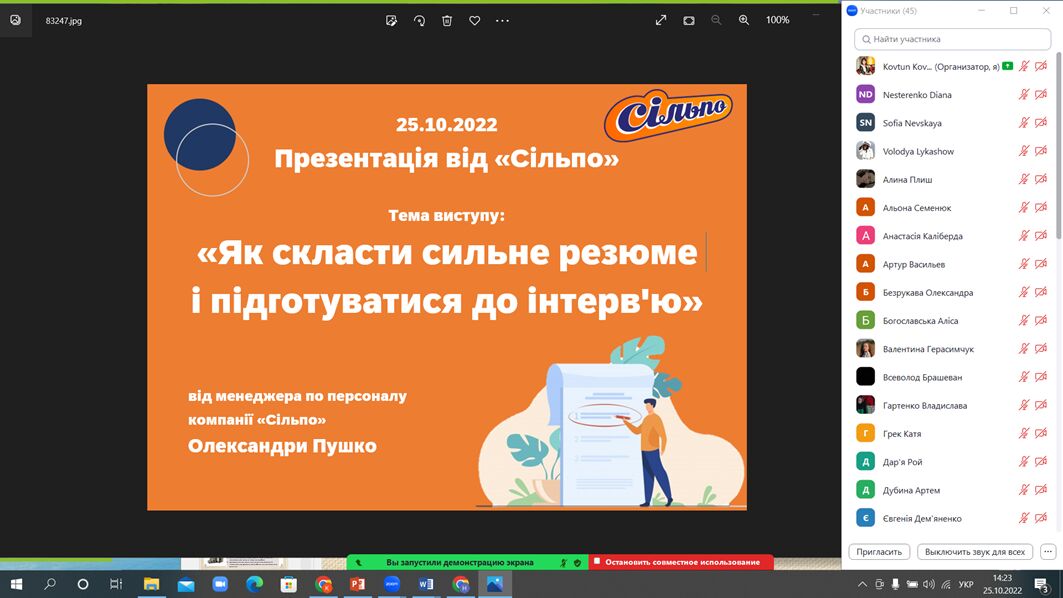Screen dimensions: 1063x598
Task: Open the Zoom camera icon on taskbar
Action: pyautogui.click(x=220, y=584)
